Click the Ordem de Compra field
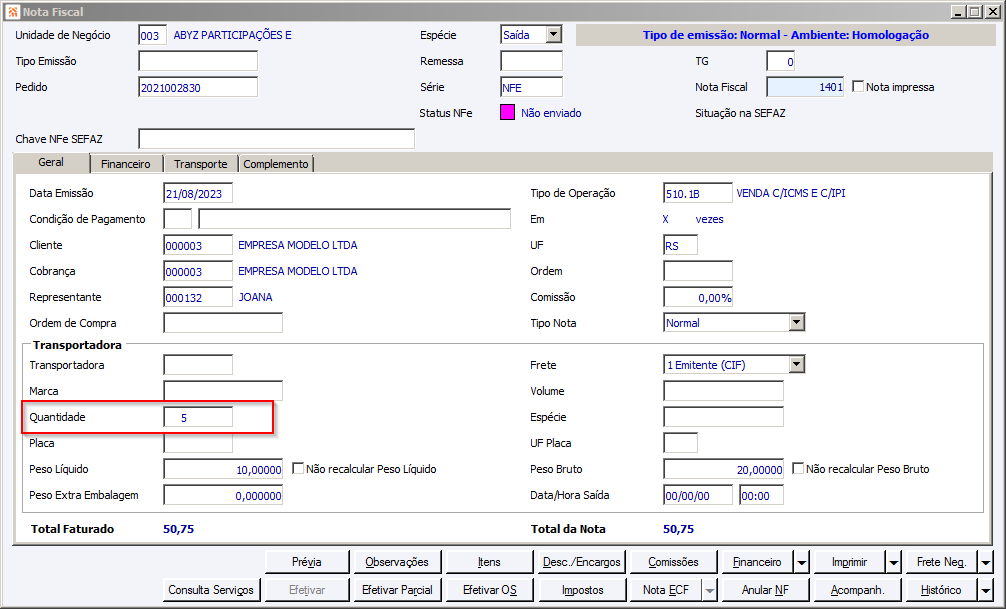The height and width of the screenshot is (609, 1006). coord(223,323)
